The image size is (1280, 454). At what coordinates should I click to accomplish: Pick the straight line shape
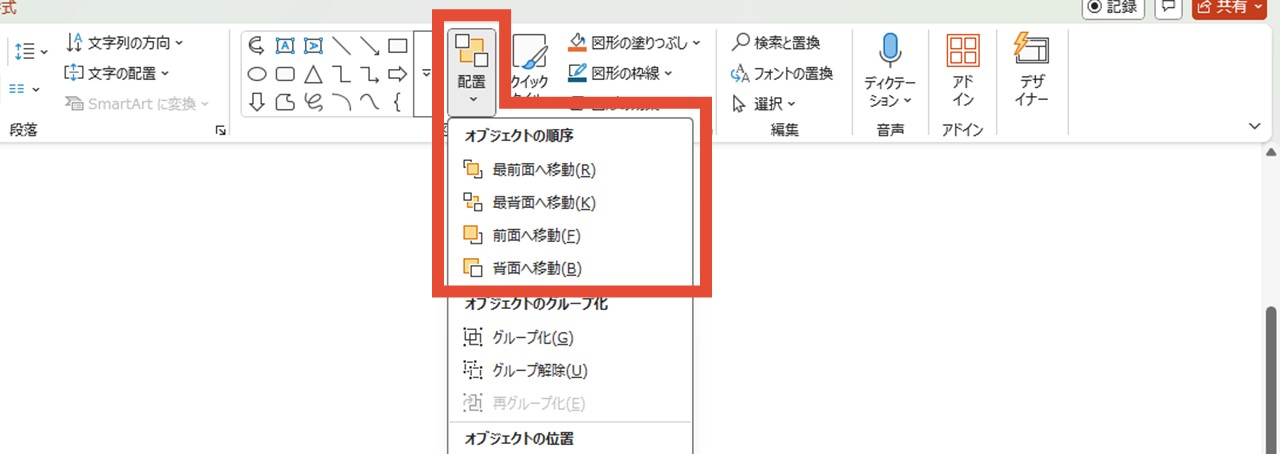click(341, 45)
